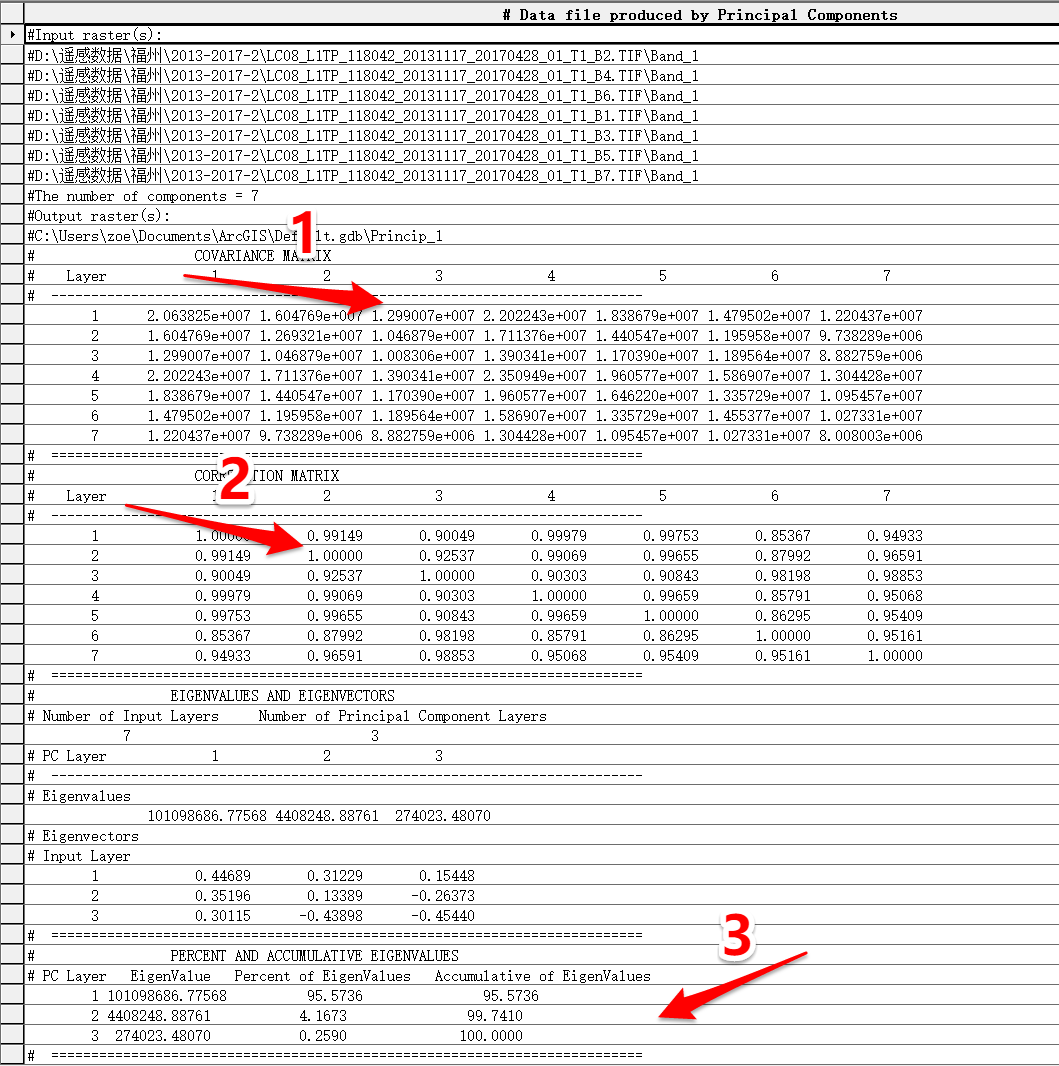Screen dimensions: 1059x1066
Task: Click the row selector beside the T1_B2.TIF path
Action: [12, 55]
